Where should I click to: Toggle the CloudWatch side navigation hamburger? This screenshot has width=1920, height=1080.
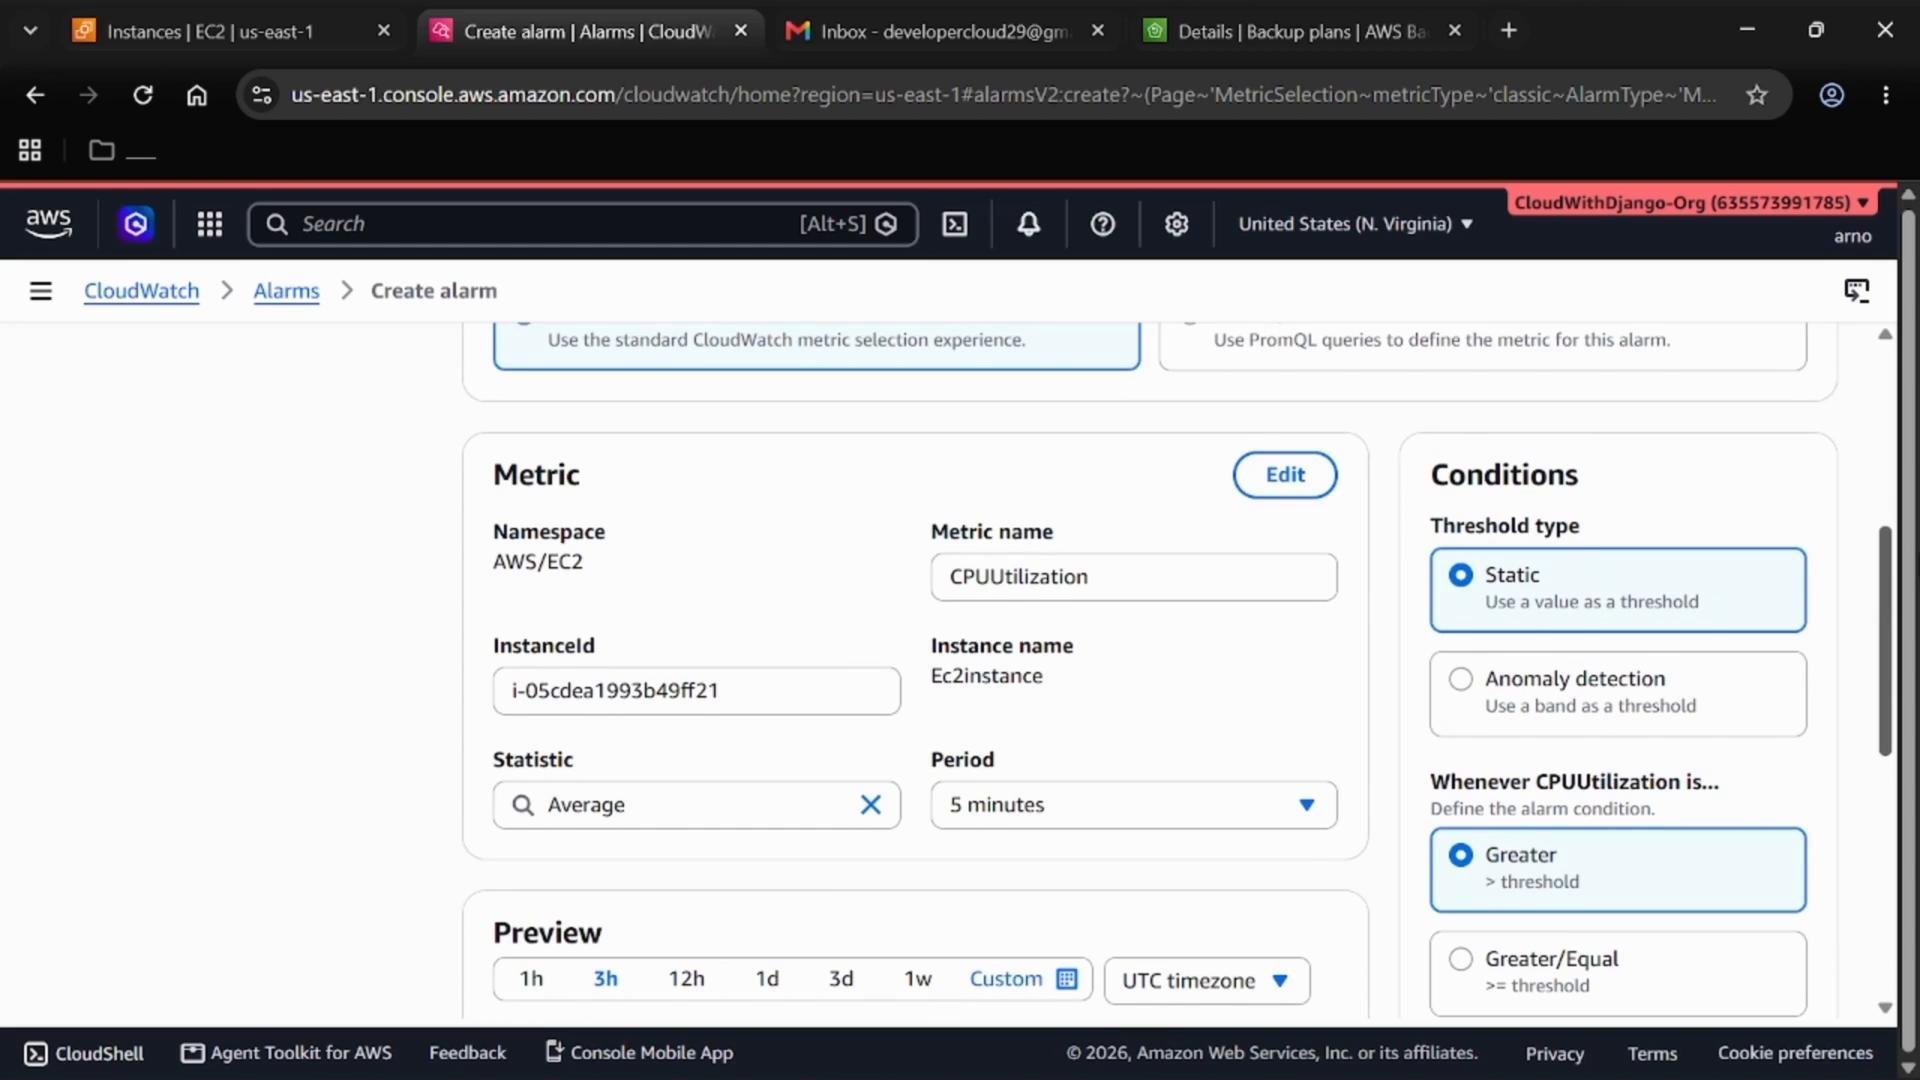coord(40,291)
